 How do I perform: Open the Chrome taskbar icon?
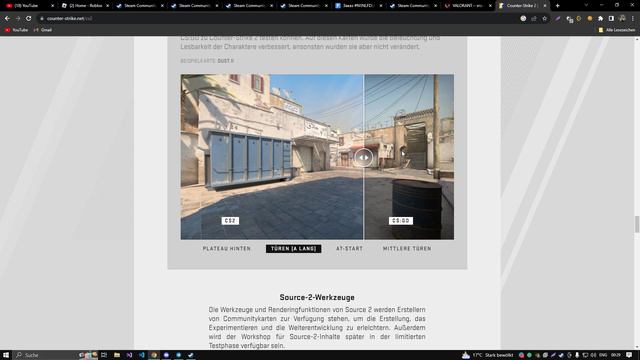tap(154, 355)
